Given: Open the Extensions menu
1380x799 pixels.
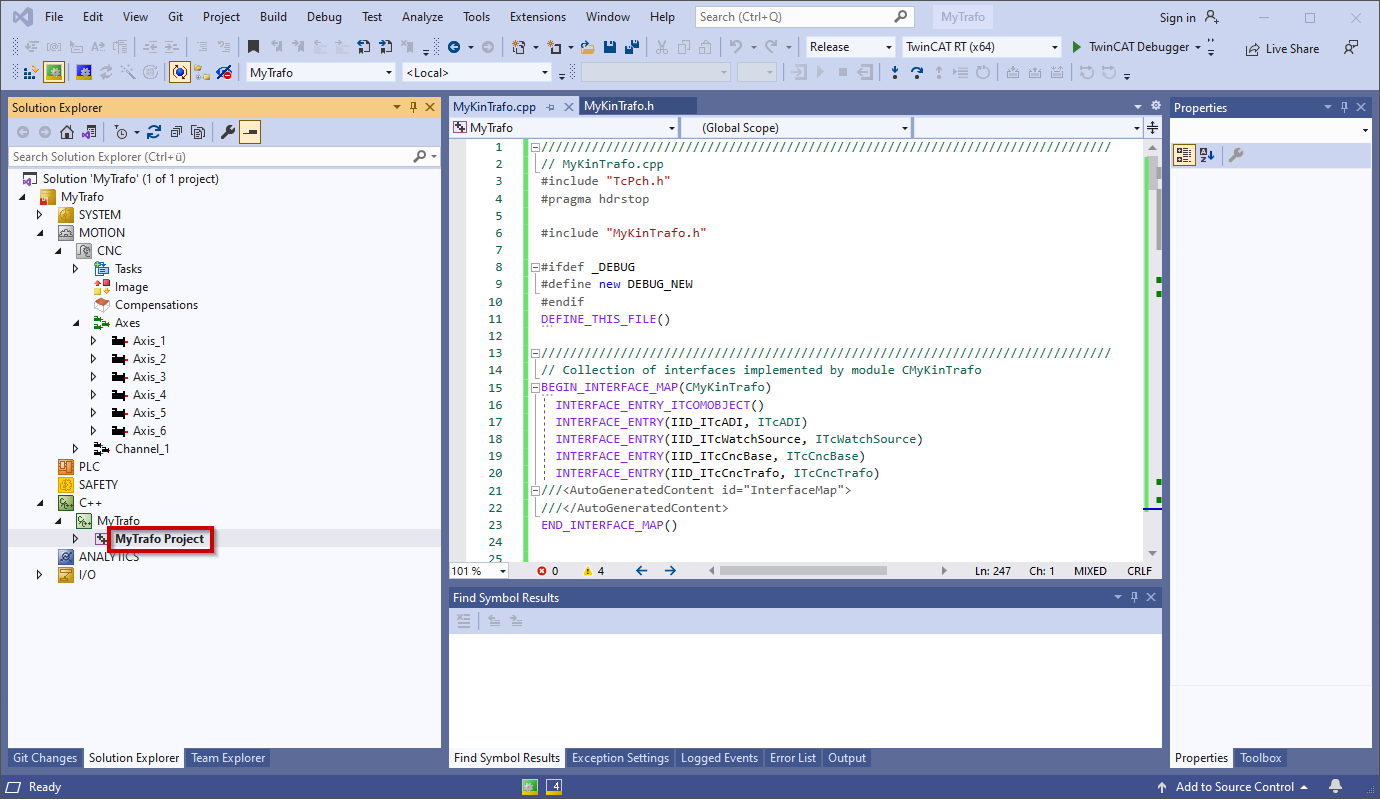Looking at the screenshot, I should (537, 17).
